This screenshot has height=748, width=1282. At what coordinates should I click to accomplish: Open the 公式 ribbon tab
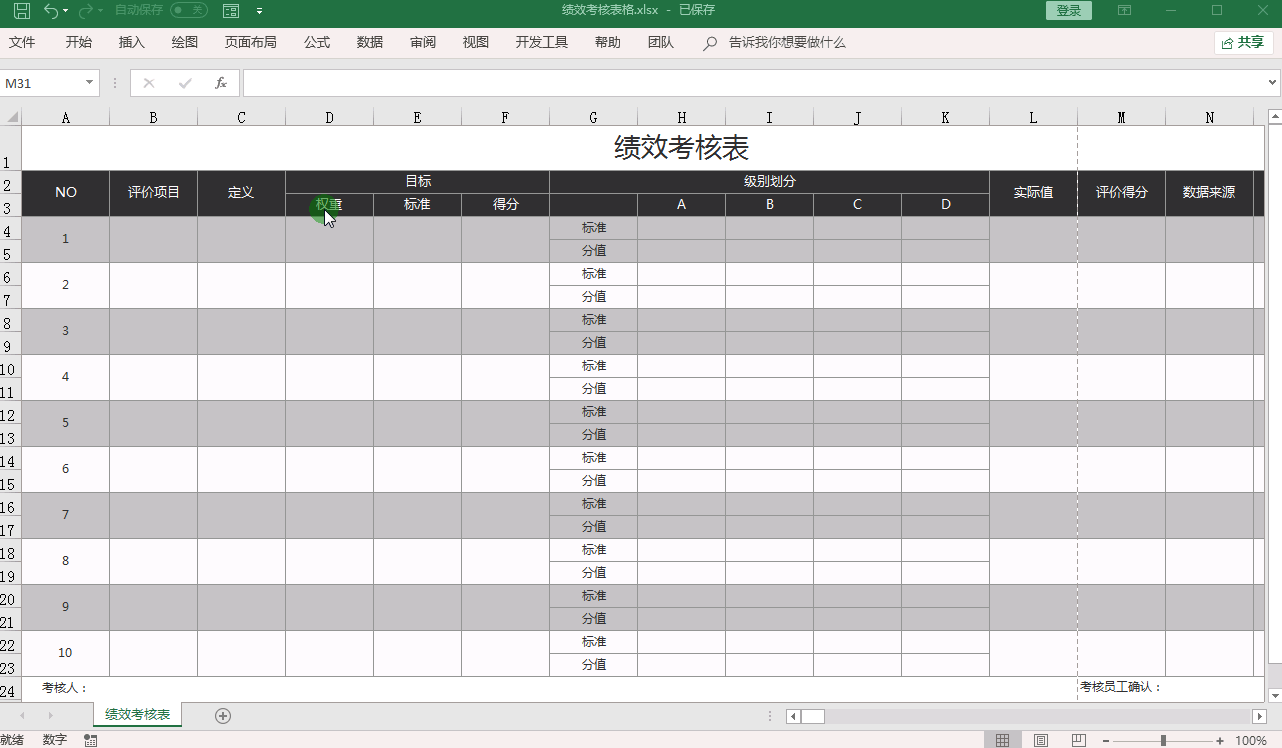point(317,42)
